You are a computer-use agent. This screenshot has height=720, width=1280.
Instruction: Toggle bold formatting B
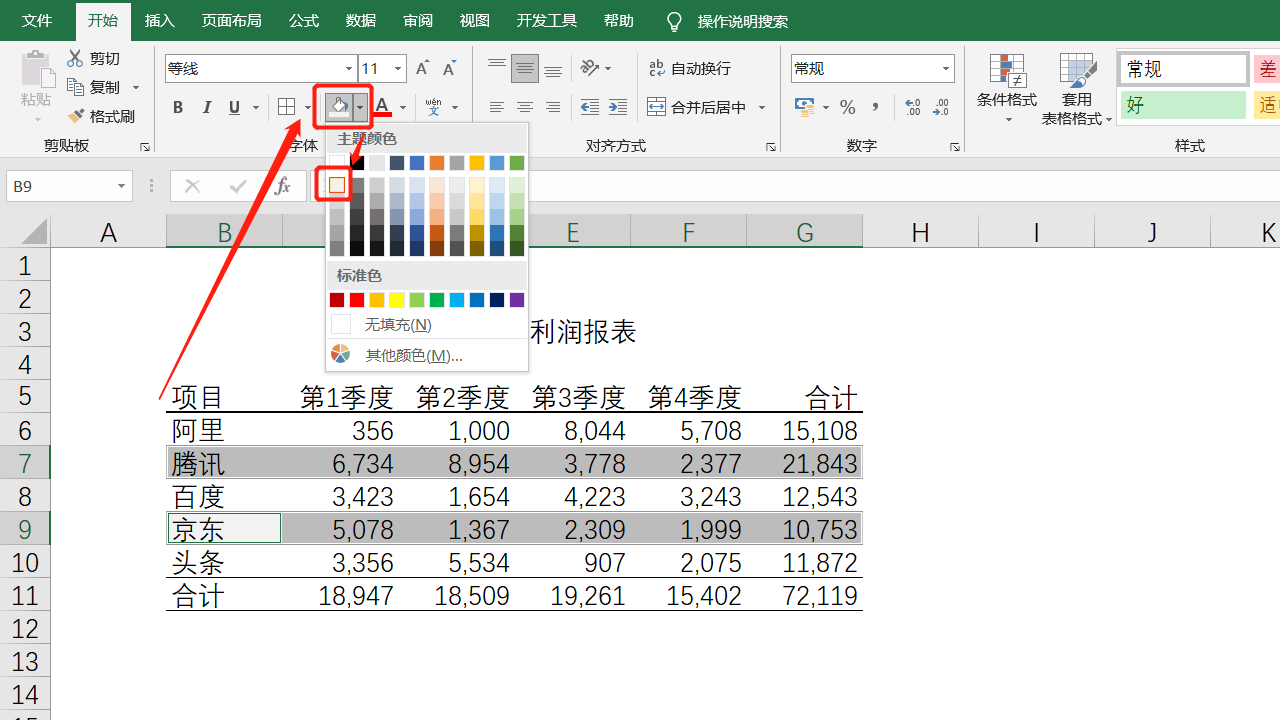(x=178, y=107)
